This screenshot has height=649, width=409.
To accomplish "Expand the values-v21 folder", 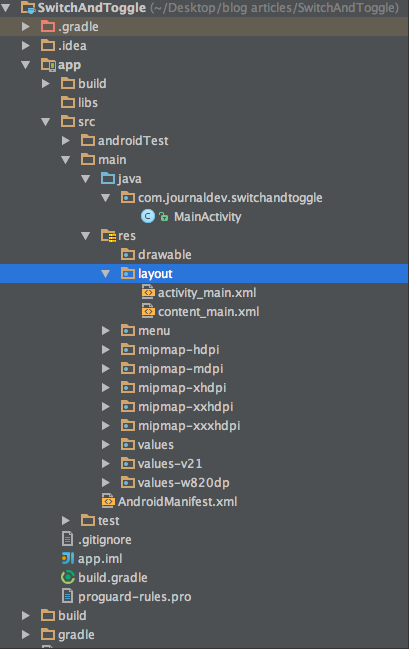I will click(x=106, y=463).
